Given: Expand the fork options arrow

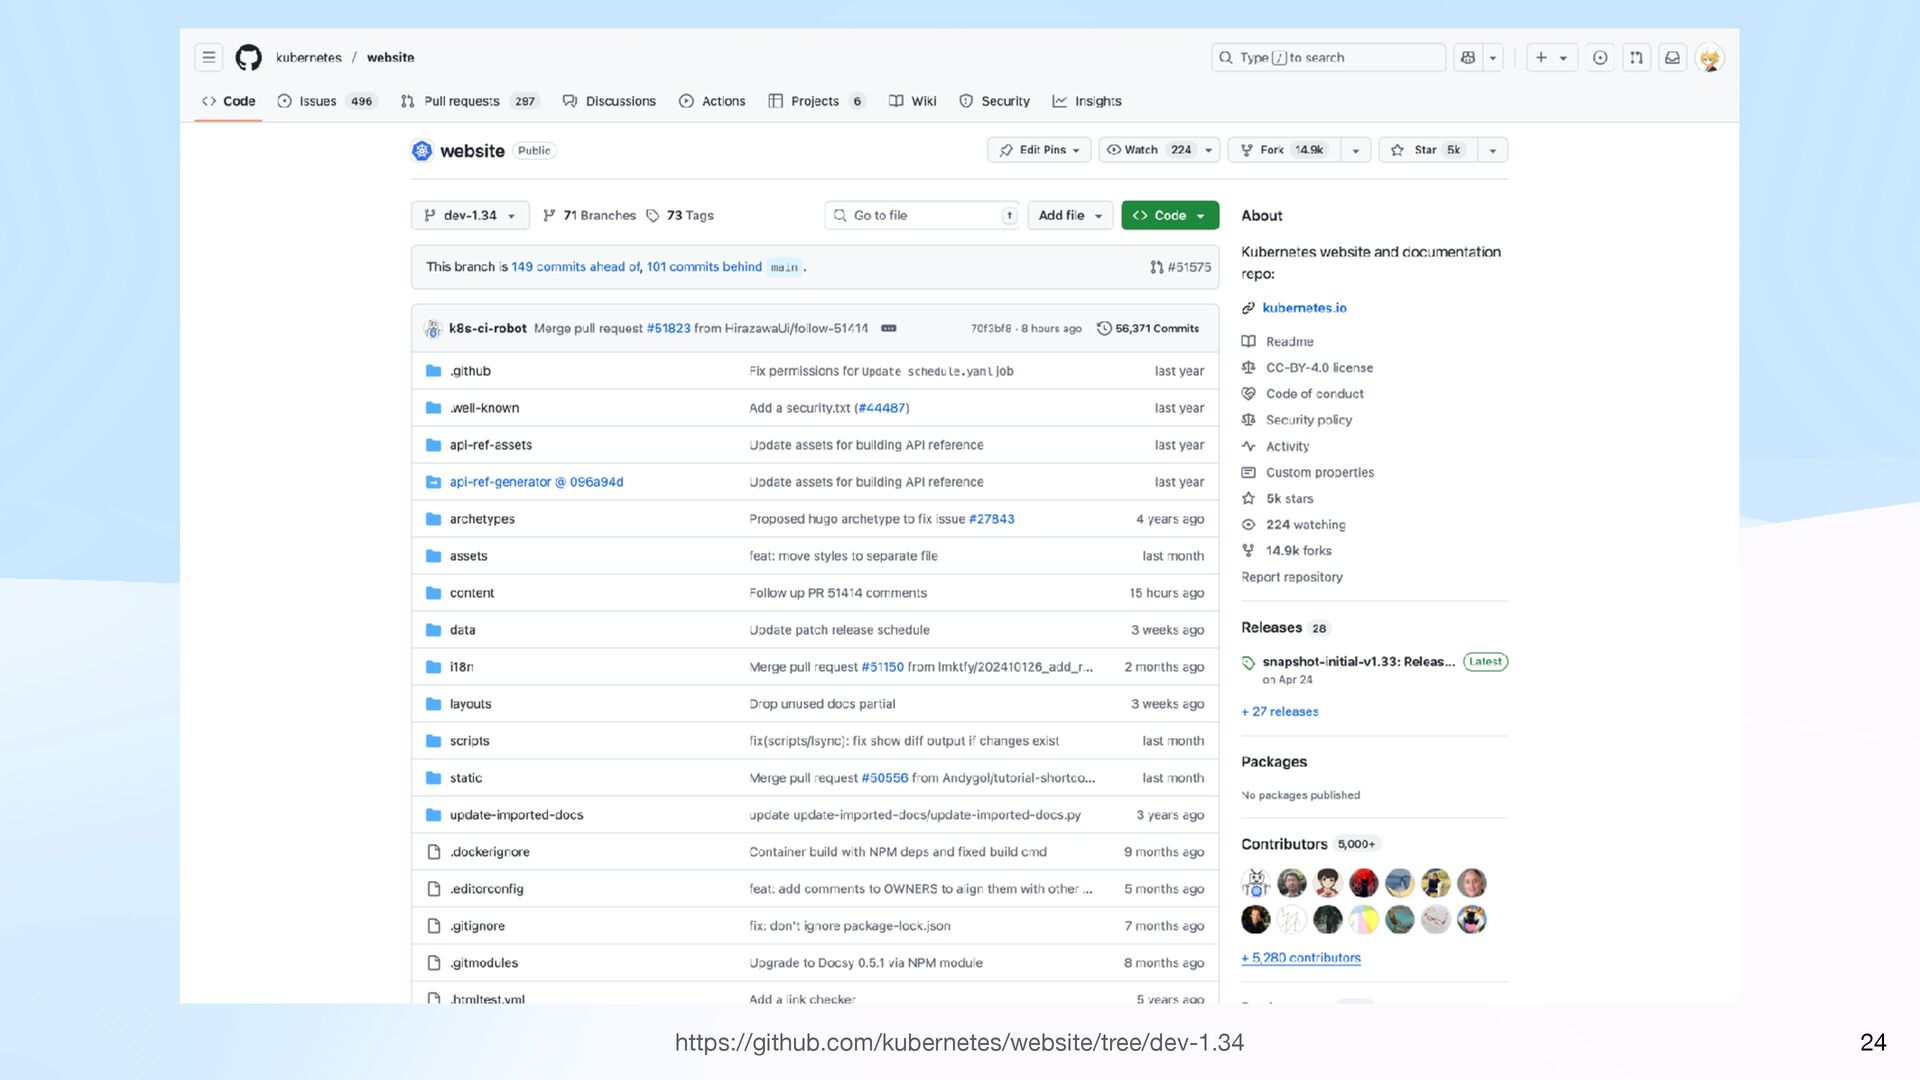Looking at the screenshot, I should pyautogui.click(x=1356, y=150).
